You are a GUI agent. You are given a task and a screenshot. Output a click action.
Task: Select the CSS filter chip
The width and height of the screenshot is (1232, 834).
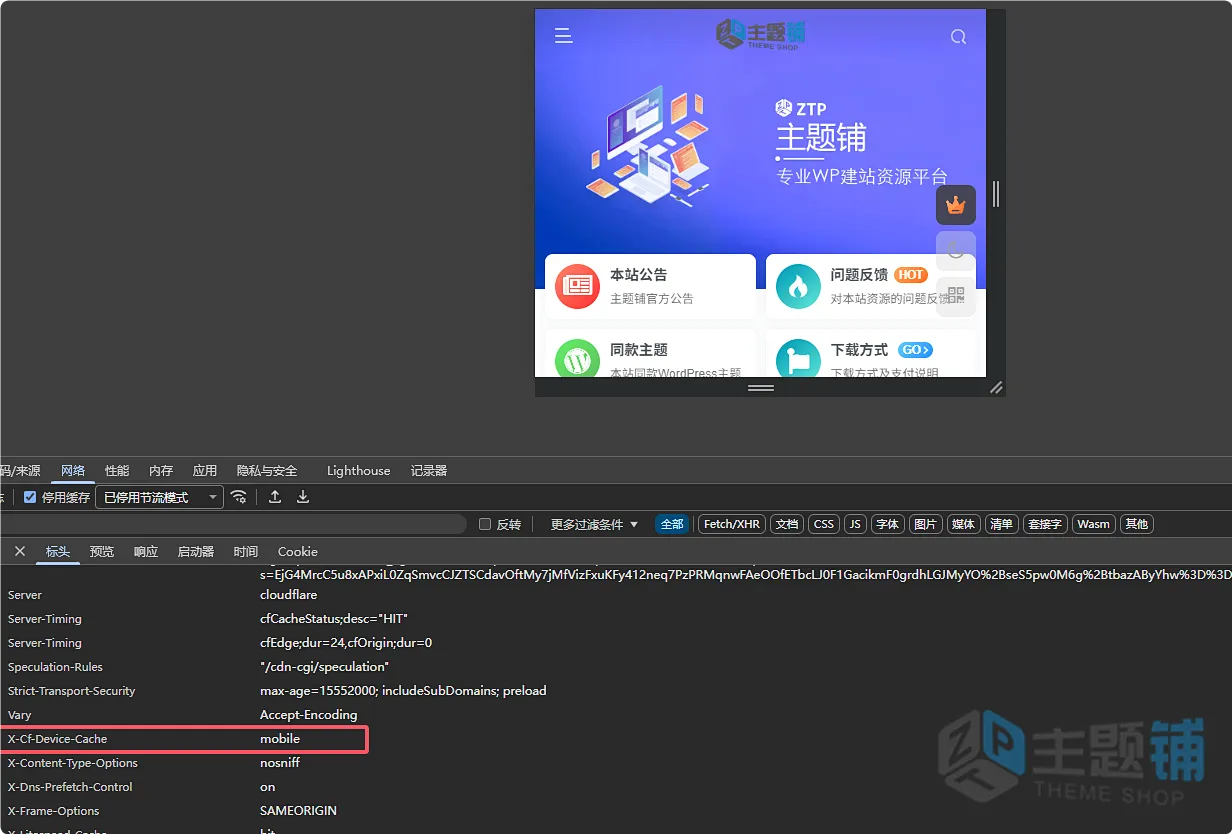click(x=824, y=524)
